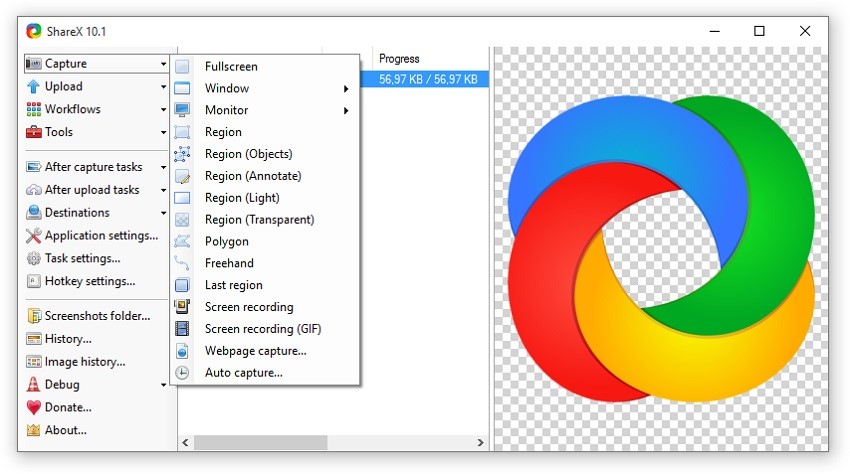Click the Screen recording (GIF) film icon
This screenshot has height=474, width=850.
[182, 329]
